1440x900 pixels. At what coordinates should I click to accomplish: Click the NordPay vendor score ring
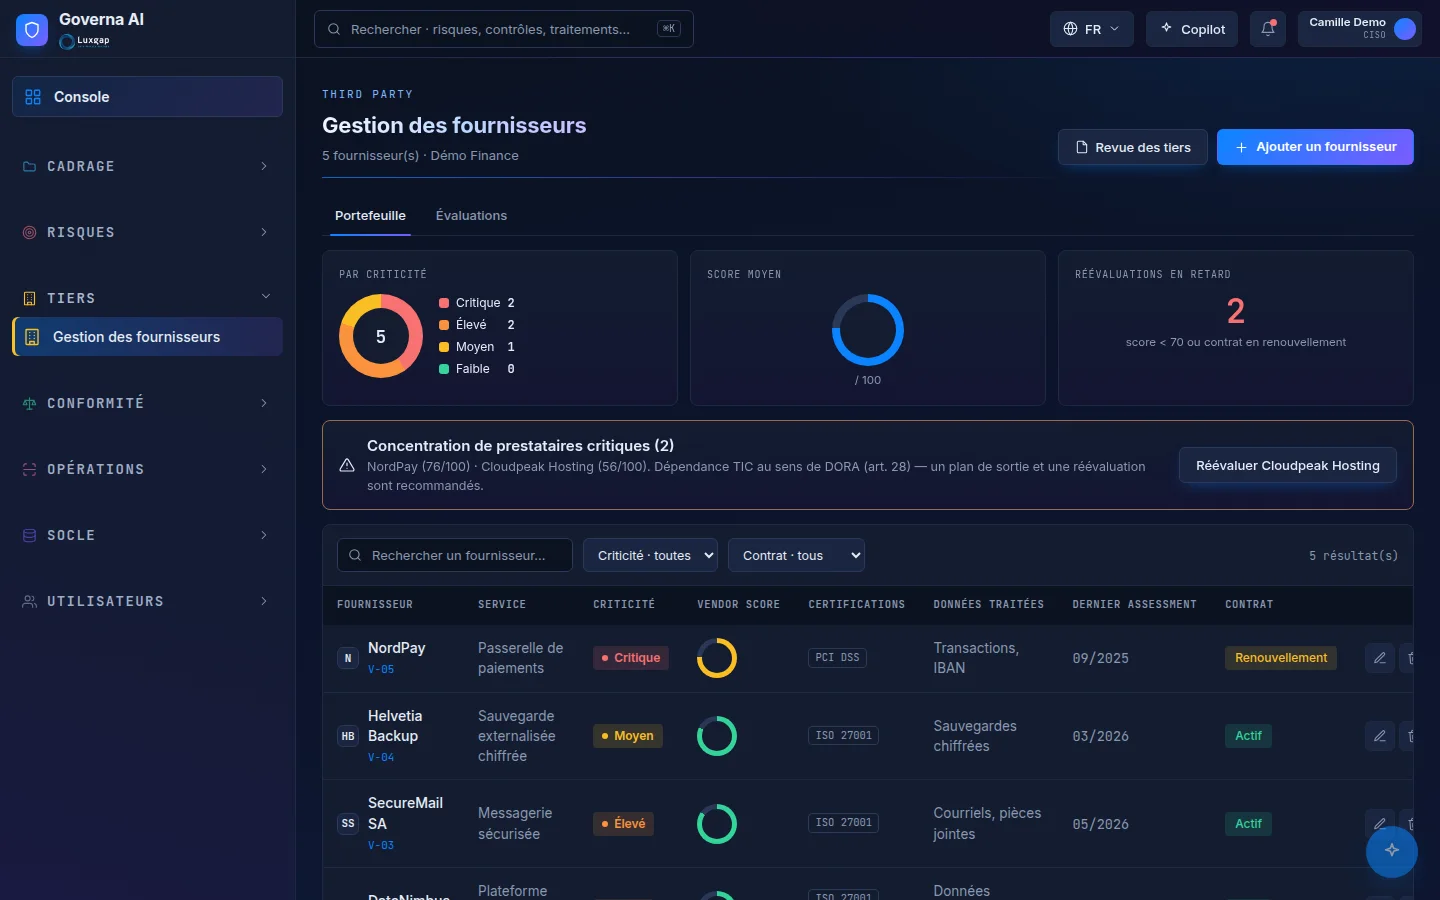717,658
